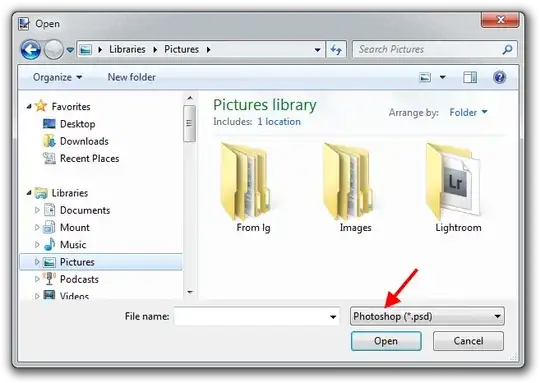The width and height of the screenshot is (540, 383).
Task: Select the Libraries tree node
Action: [x=70, y=193]
